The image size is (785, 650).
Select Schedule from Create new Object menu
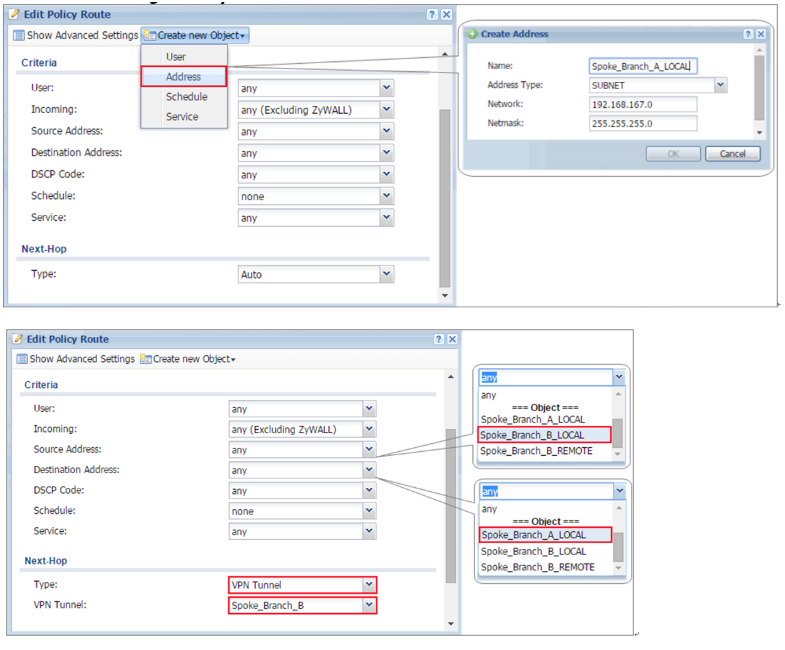(186, 97)
